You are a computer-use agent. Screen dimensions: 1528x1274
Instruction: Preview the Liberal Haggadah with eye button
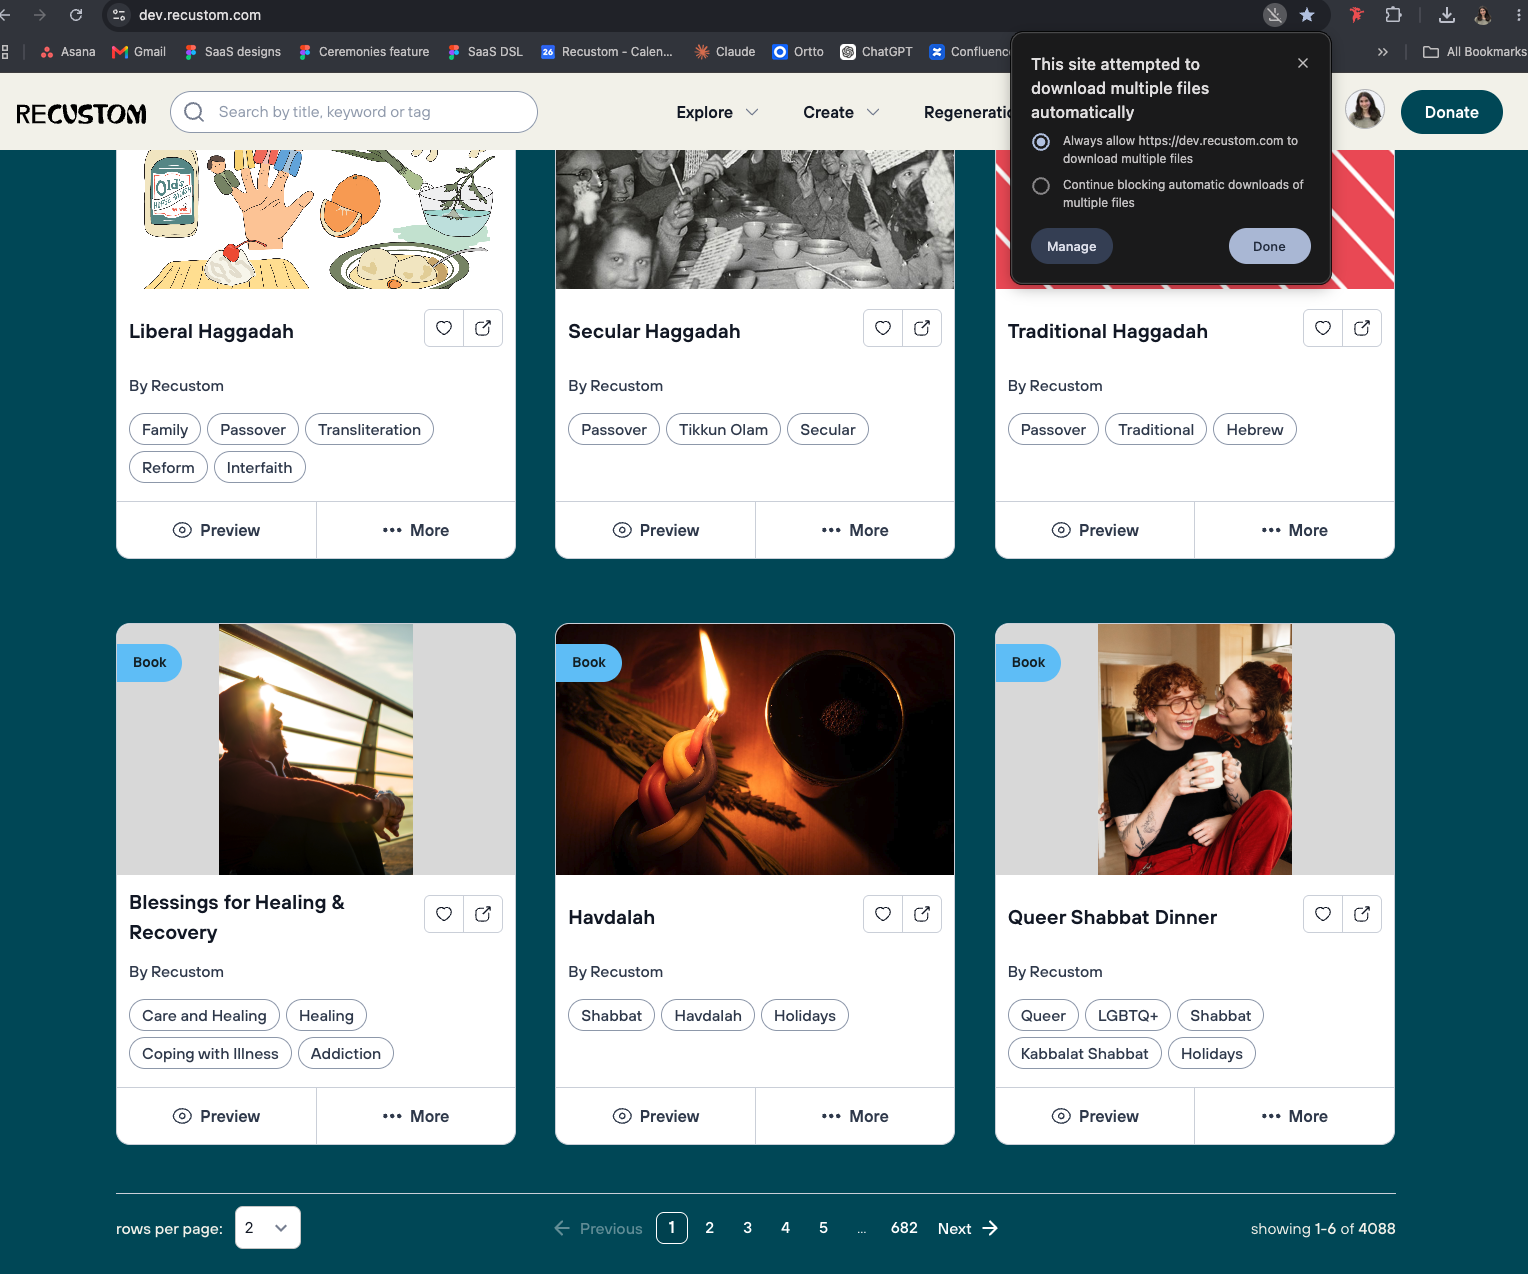(x=216, y=530)
